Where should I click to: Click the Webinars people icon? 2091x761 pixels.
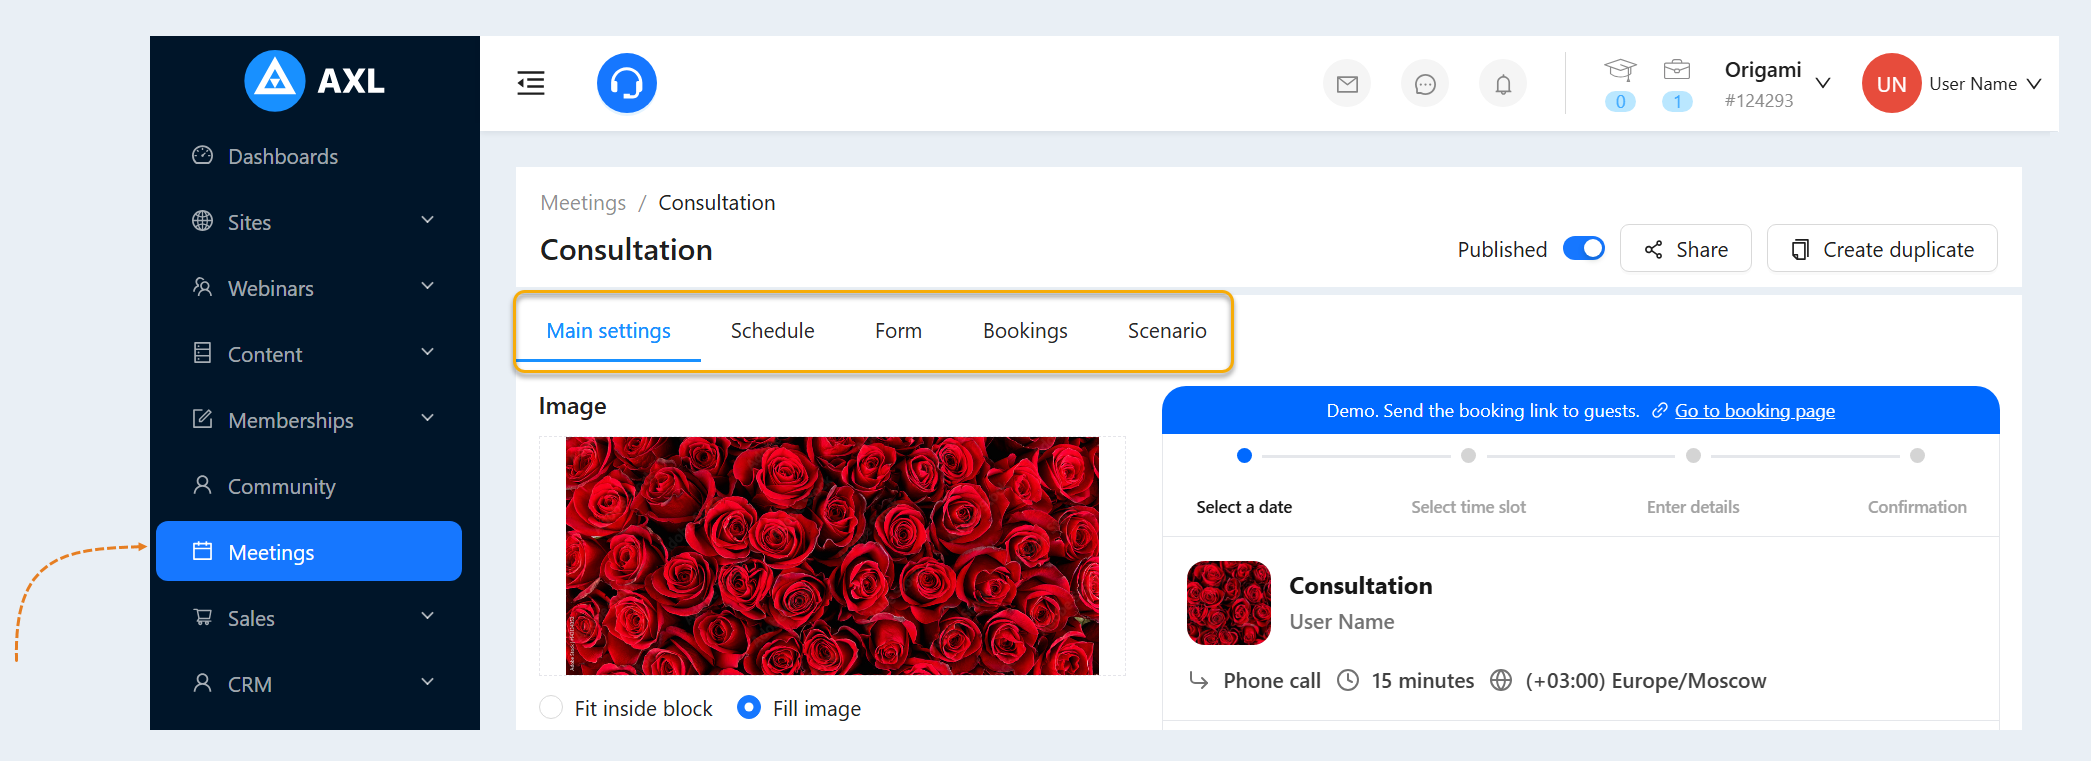coord(203,287)
